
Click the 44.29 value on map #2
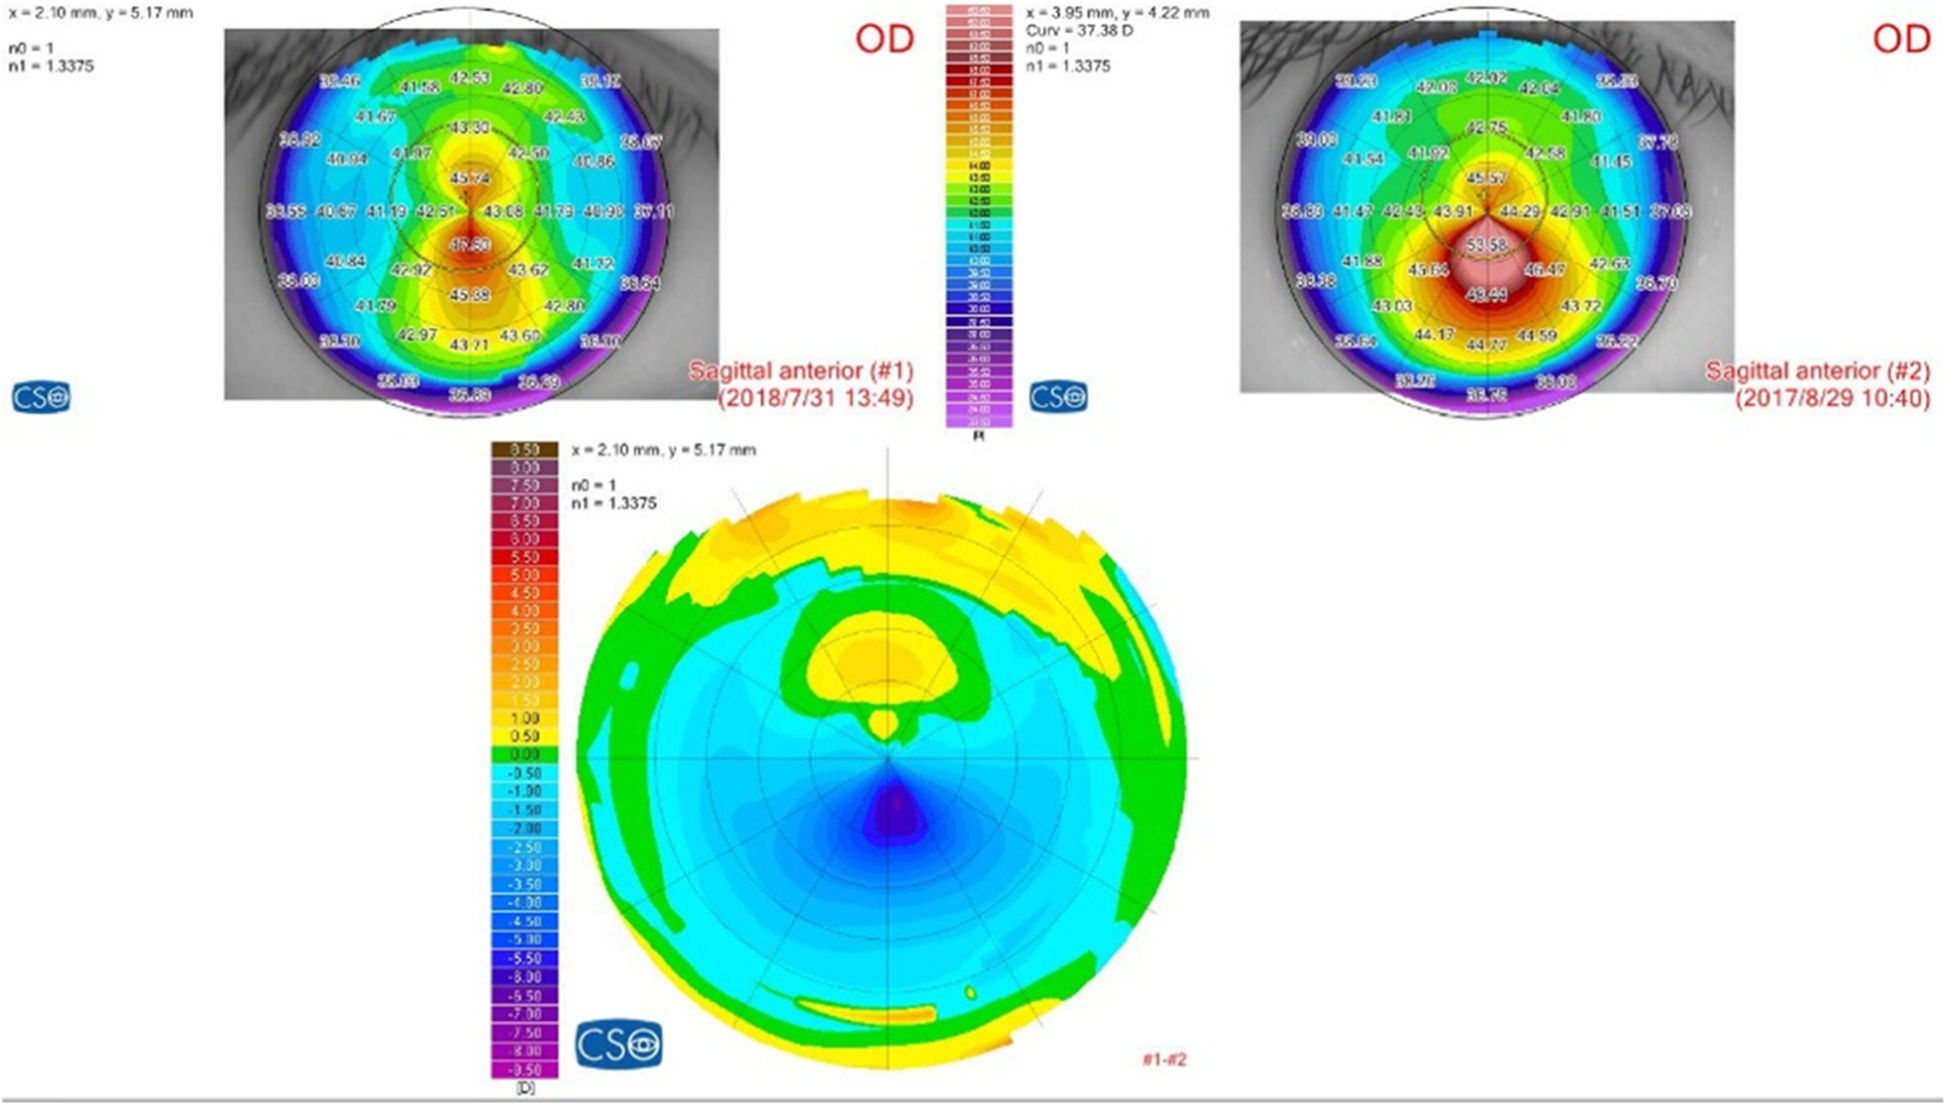tap(1520, 212)
